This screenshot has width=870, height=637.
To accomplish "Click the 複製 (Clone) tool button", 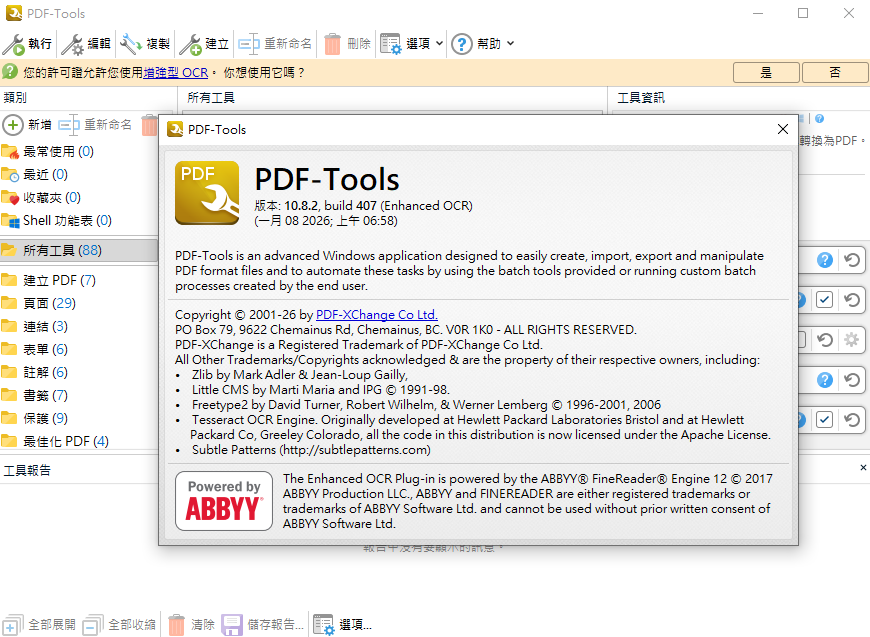I will pos(145,44).
